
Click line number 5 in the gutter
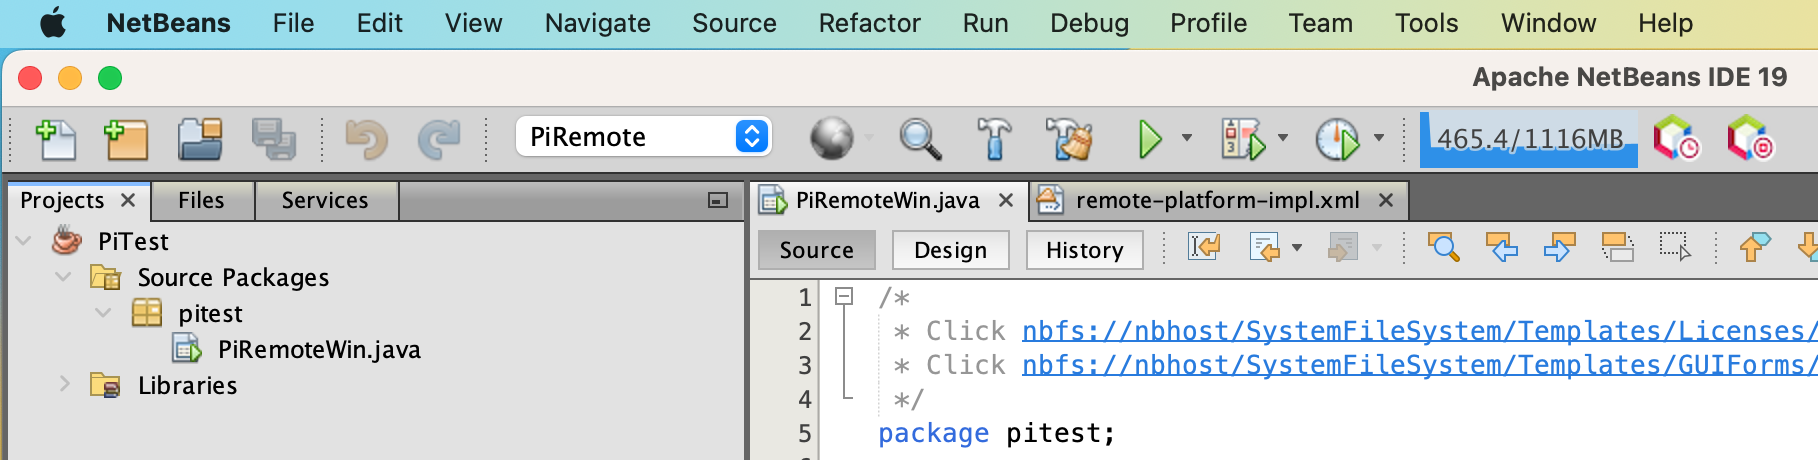[x=804, y=433]
